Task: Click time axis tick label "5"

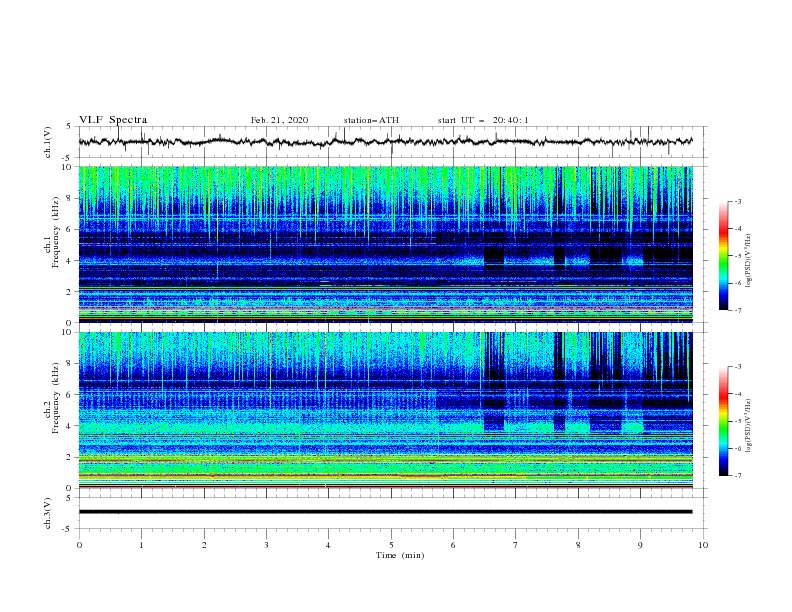Action: pos(391,545)
